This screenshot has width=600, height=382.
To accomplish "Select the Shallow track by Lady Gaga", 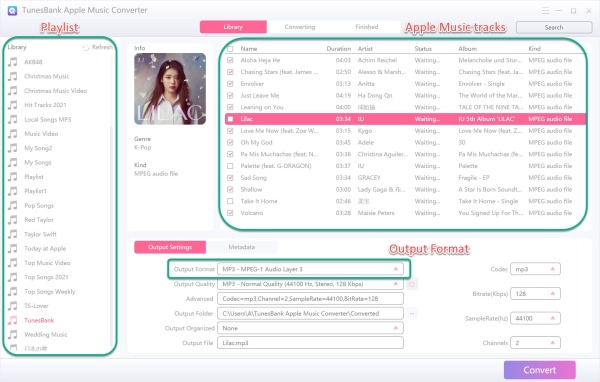I will point(406,189).
